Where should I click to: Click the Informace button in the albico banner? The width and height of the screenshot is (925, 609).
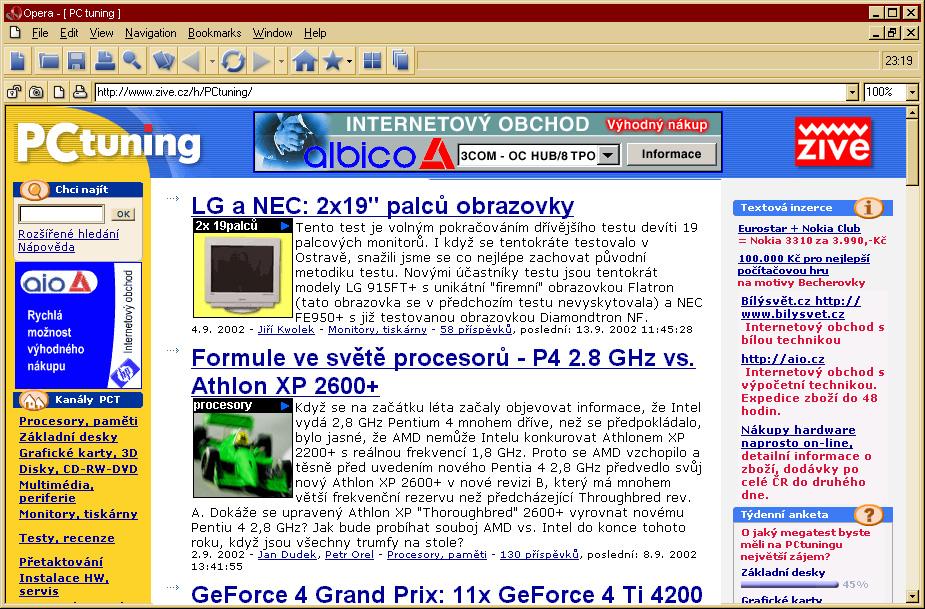(x=671, y=155)
